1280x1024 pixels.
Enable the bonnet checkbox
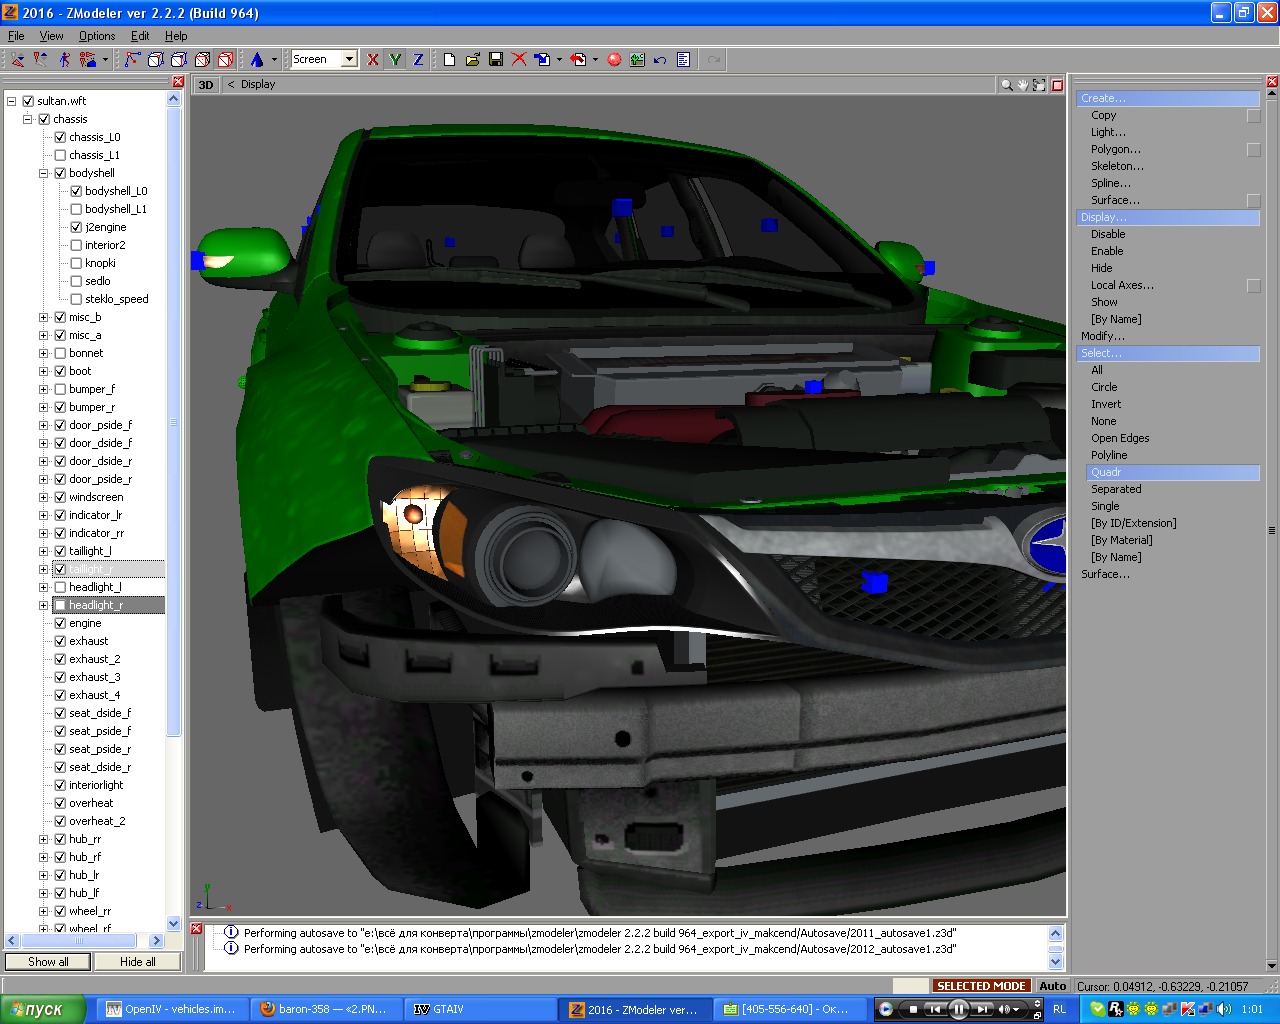coord(60,353)
